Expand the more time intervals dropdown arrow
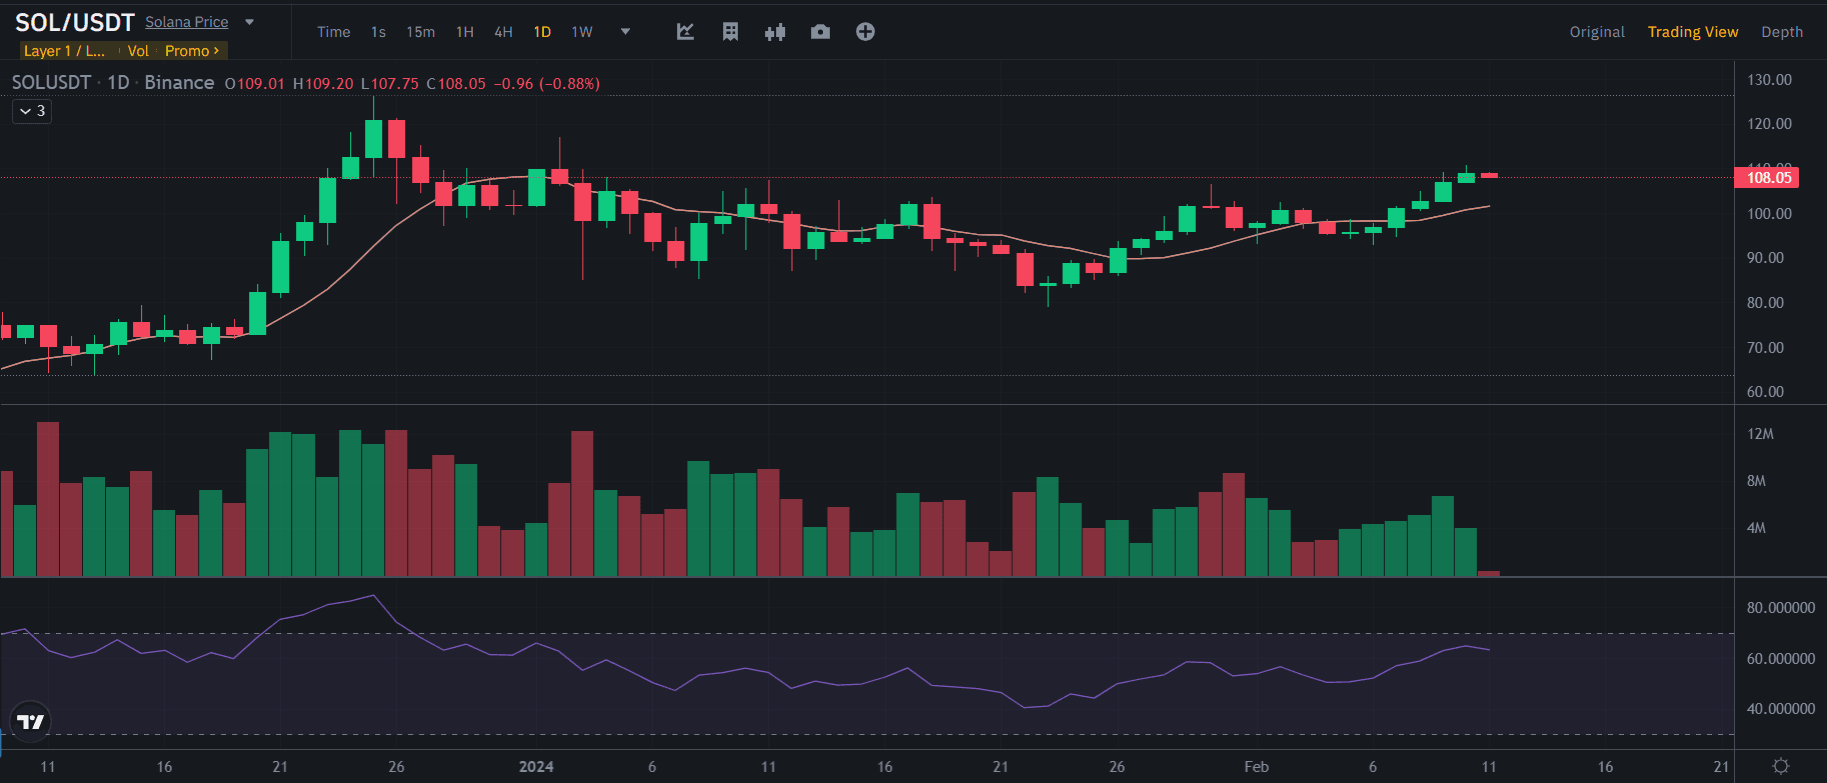The height and width of the screenshot is (783, 1827). [x=625, y=32]
